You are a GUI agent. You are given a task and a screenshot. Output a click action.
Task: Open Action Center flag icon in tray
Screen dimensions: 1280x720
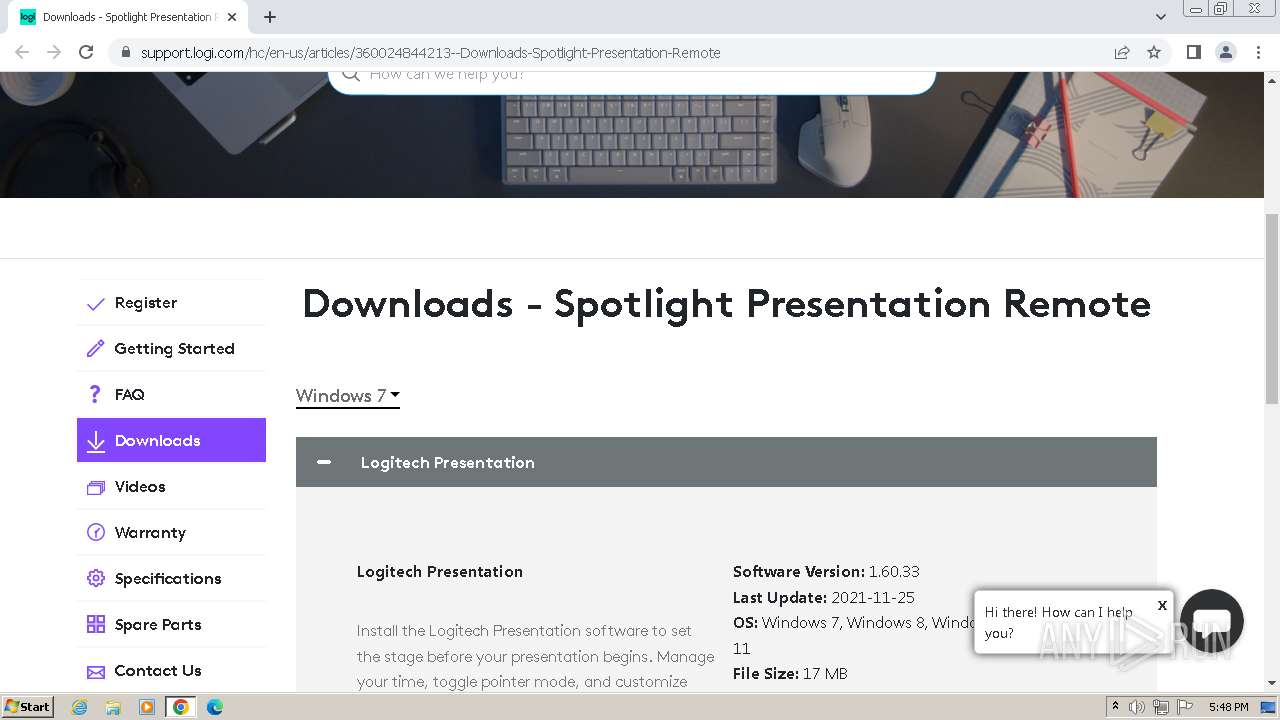pyautogui.click(x=1184, y=707)
